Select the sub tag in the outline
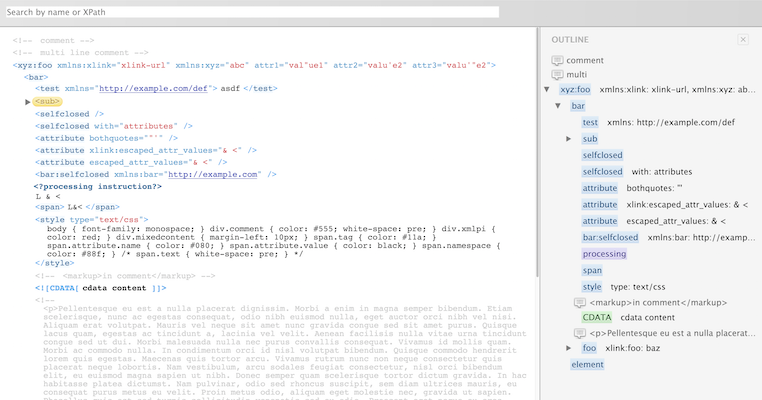The image size is (762, 400). pos(590,139)
